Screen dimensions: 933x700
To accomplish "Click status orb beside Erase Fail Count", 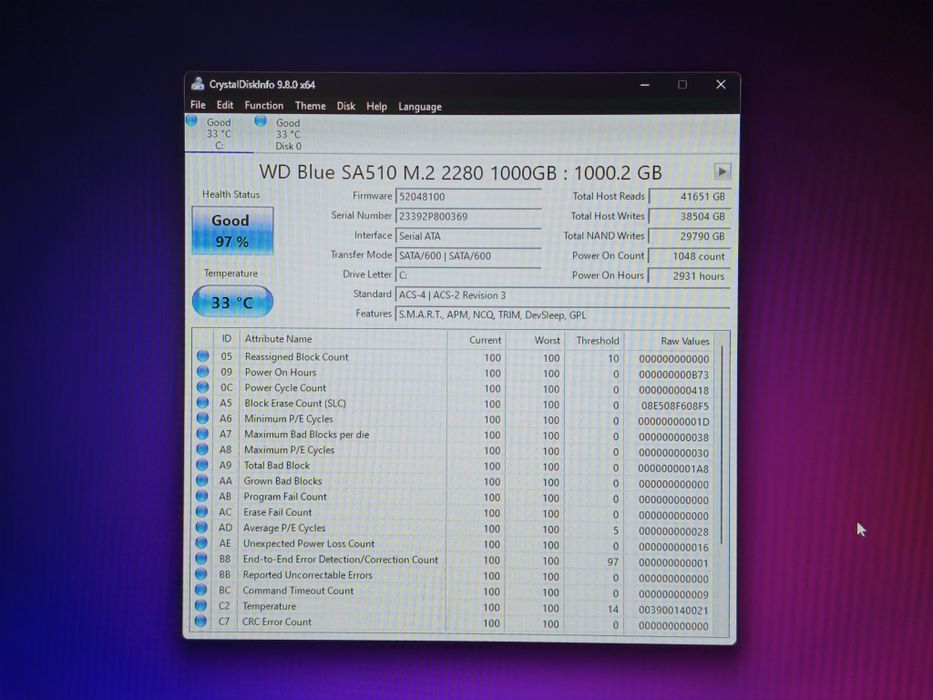I will (x=202, y=511).
